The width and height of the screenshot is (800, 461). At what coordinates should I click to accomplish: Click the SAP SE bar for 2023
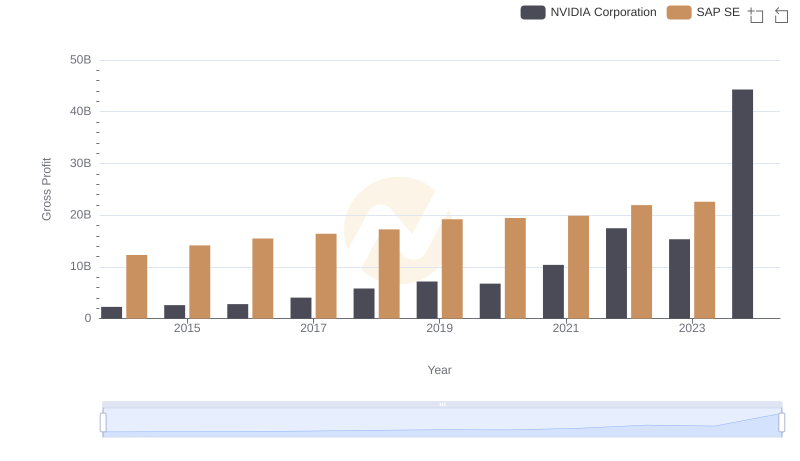coord(704,260)
